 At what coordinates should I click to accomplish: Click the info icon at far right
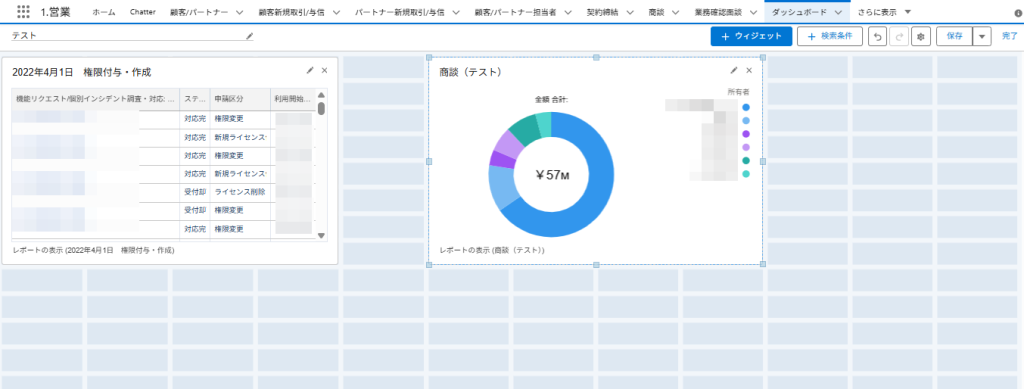click(1019, 13)
